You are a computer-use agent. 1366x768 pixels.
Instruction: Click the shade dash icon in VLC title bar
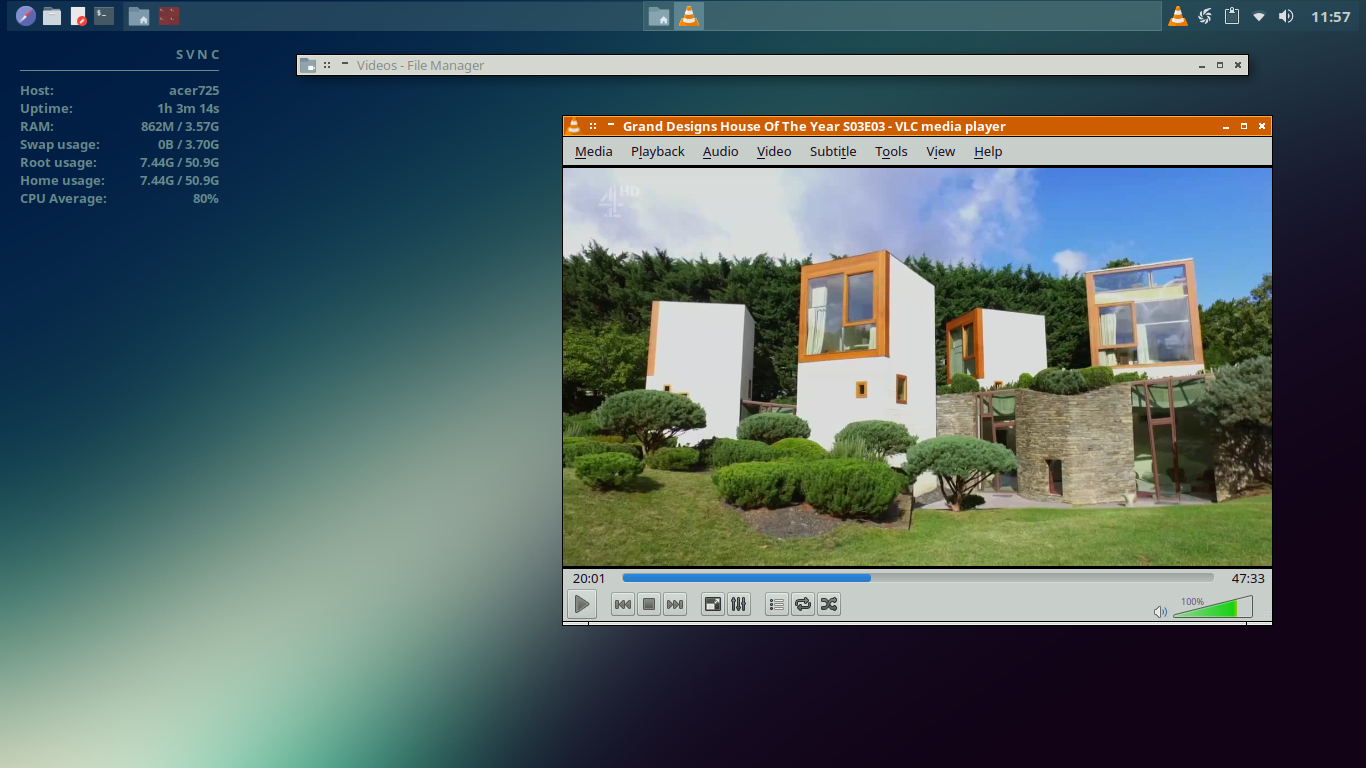point(610,124)
